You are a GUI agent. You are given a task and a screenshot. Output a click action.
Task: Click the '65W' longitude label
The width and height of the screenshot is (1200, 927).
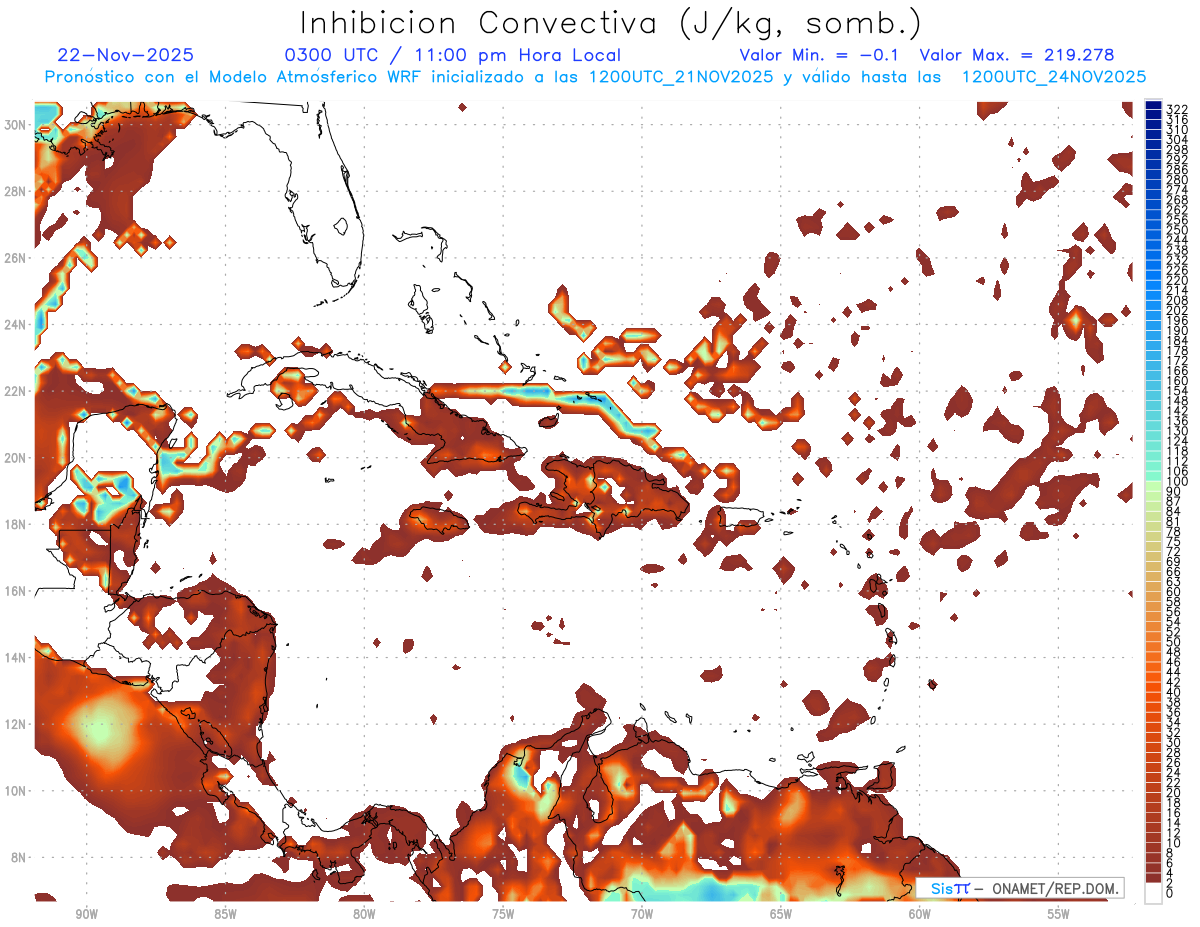[781, 914]
